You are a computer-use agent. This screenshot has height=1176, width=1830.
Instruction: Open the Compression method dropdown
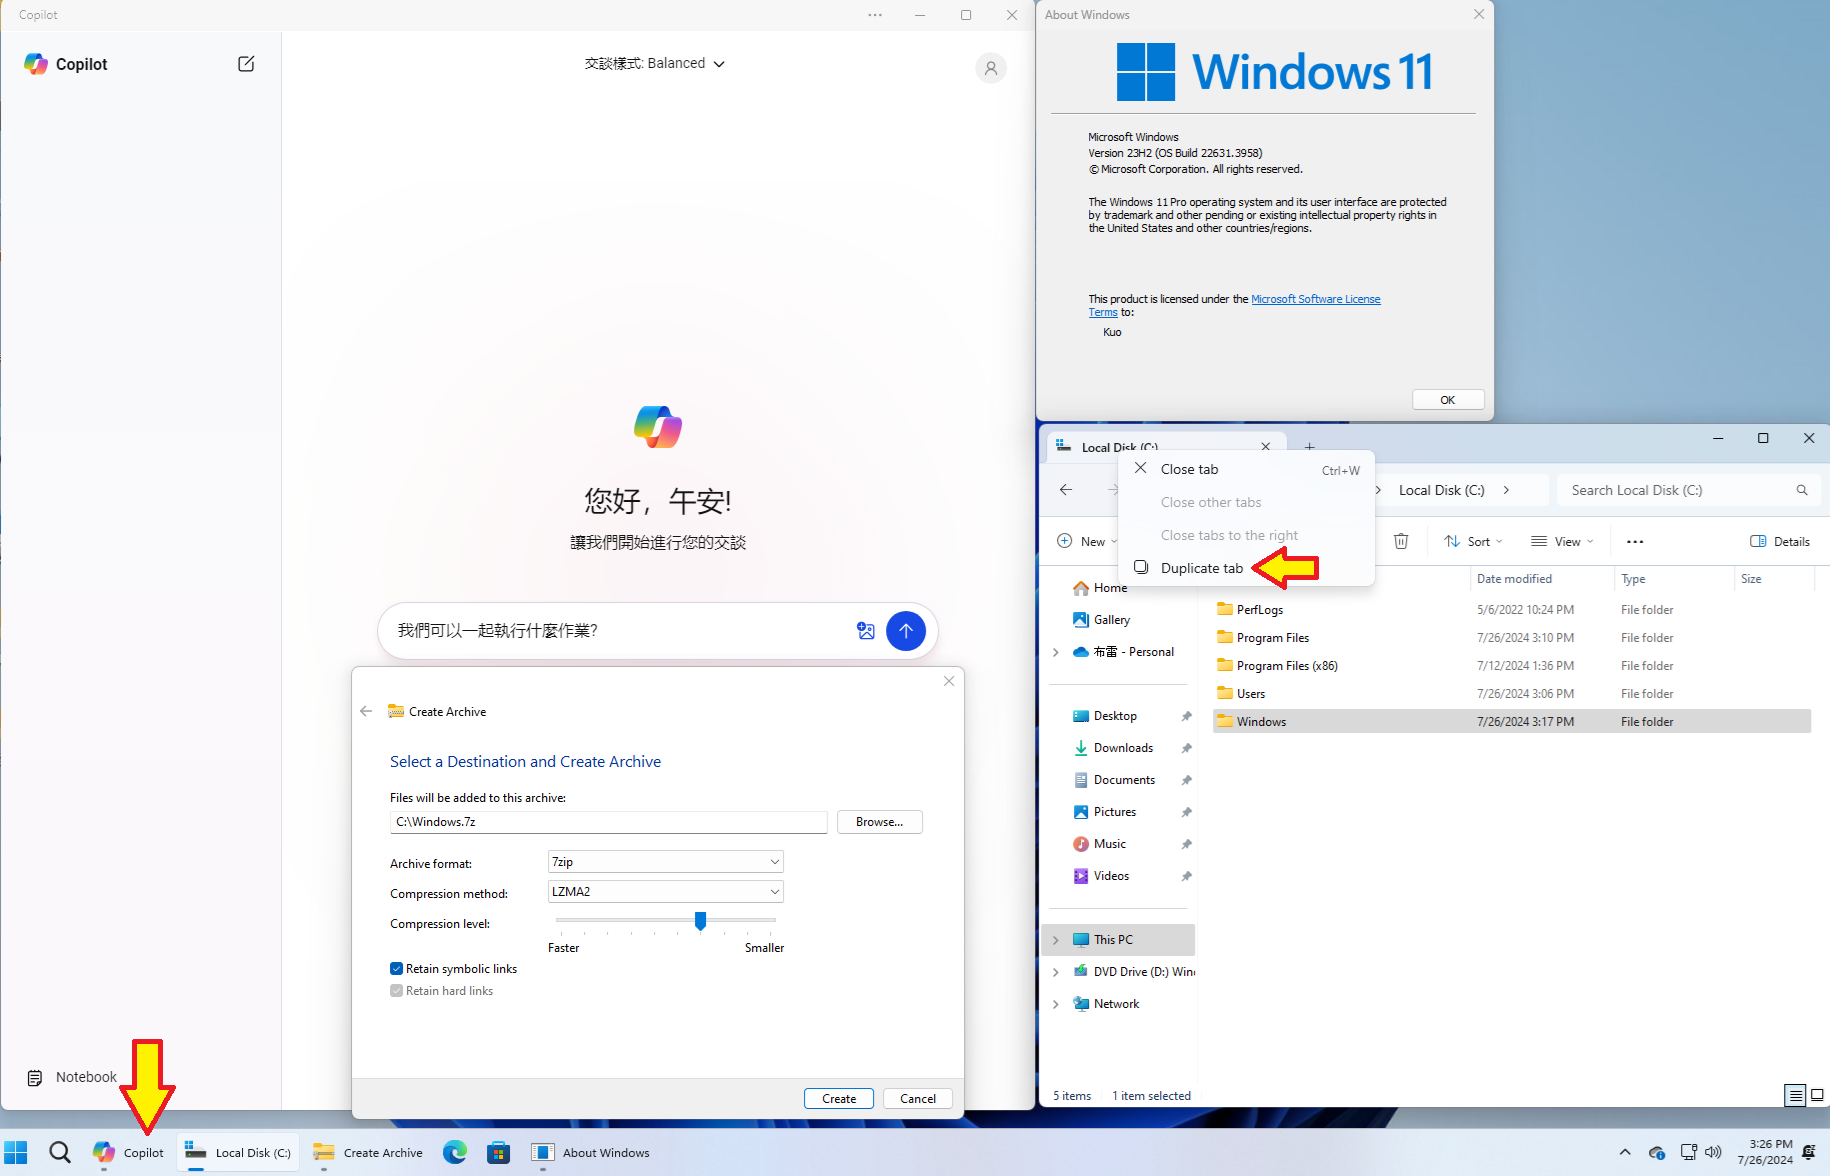pyautogui.click(x=665, y=892)
